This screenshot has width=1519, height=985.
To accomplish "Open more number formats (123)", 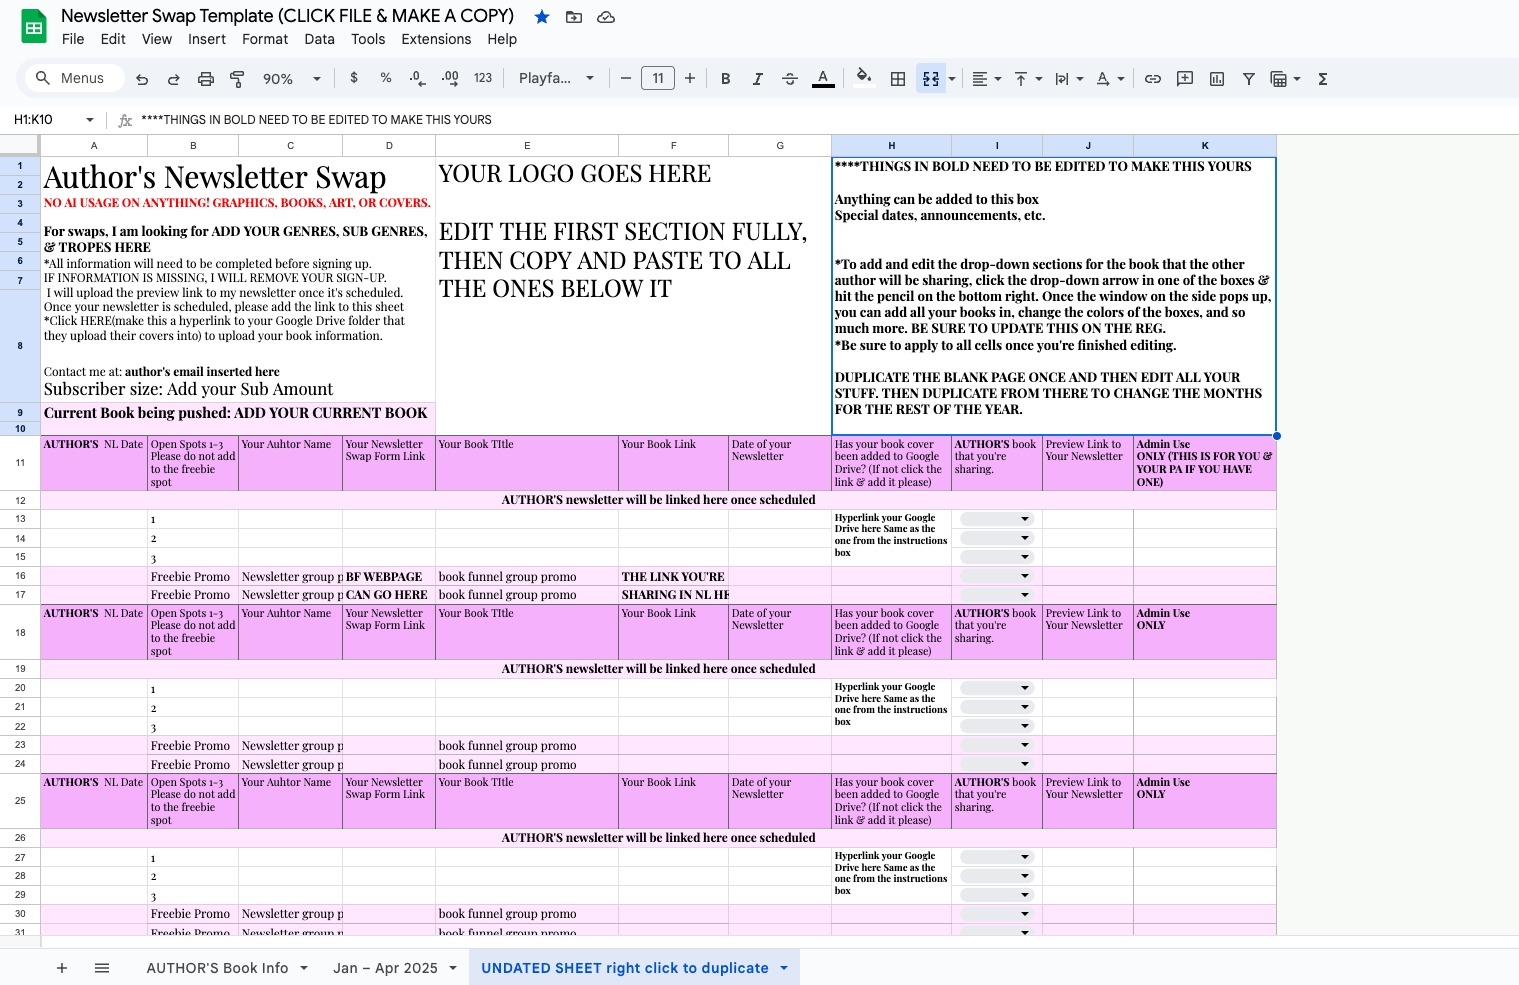I will coord(483,78).
